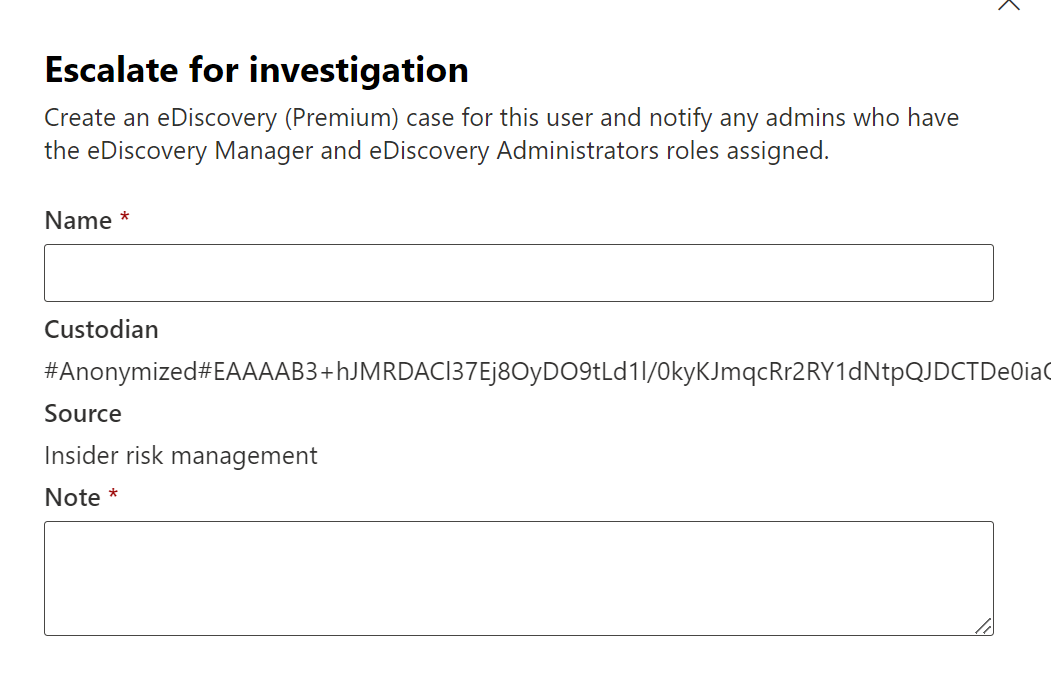Screen dimensions: 1051x692
Task: Click the red asterisk beside Name
Action: pyautogui.click(x=125, y=220)
